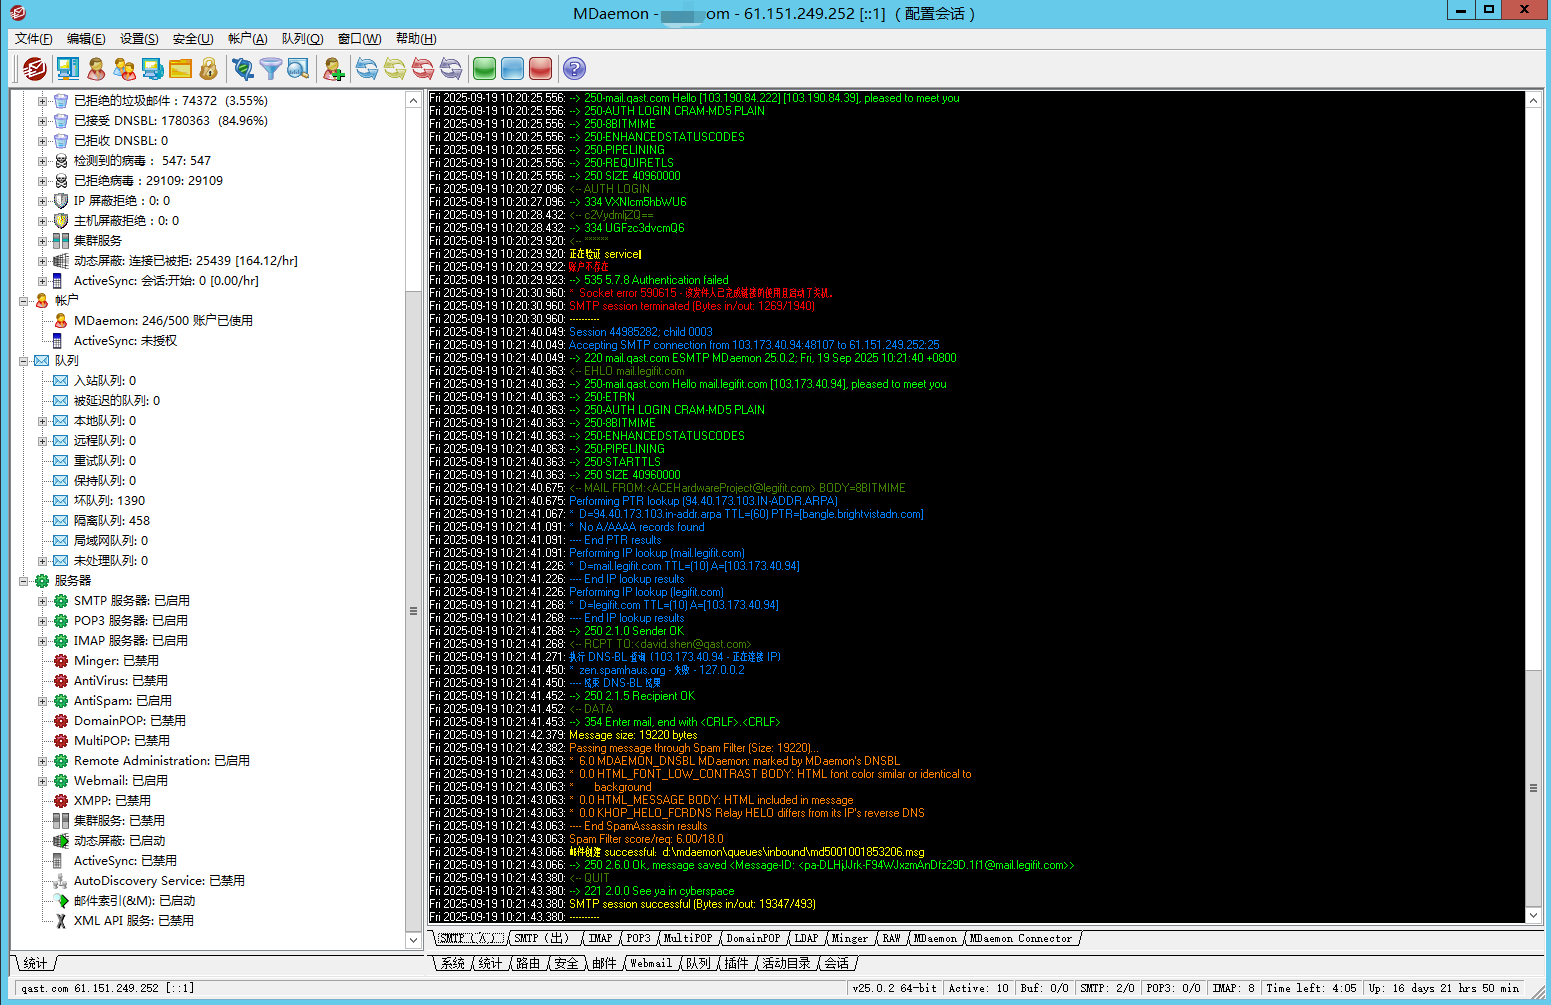Screen dimensions: 1551x1005
Task: Open the 设置(S) menu
Action: (139, 38)
